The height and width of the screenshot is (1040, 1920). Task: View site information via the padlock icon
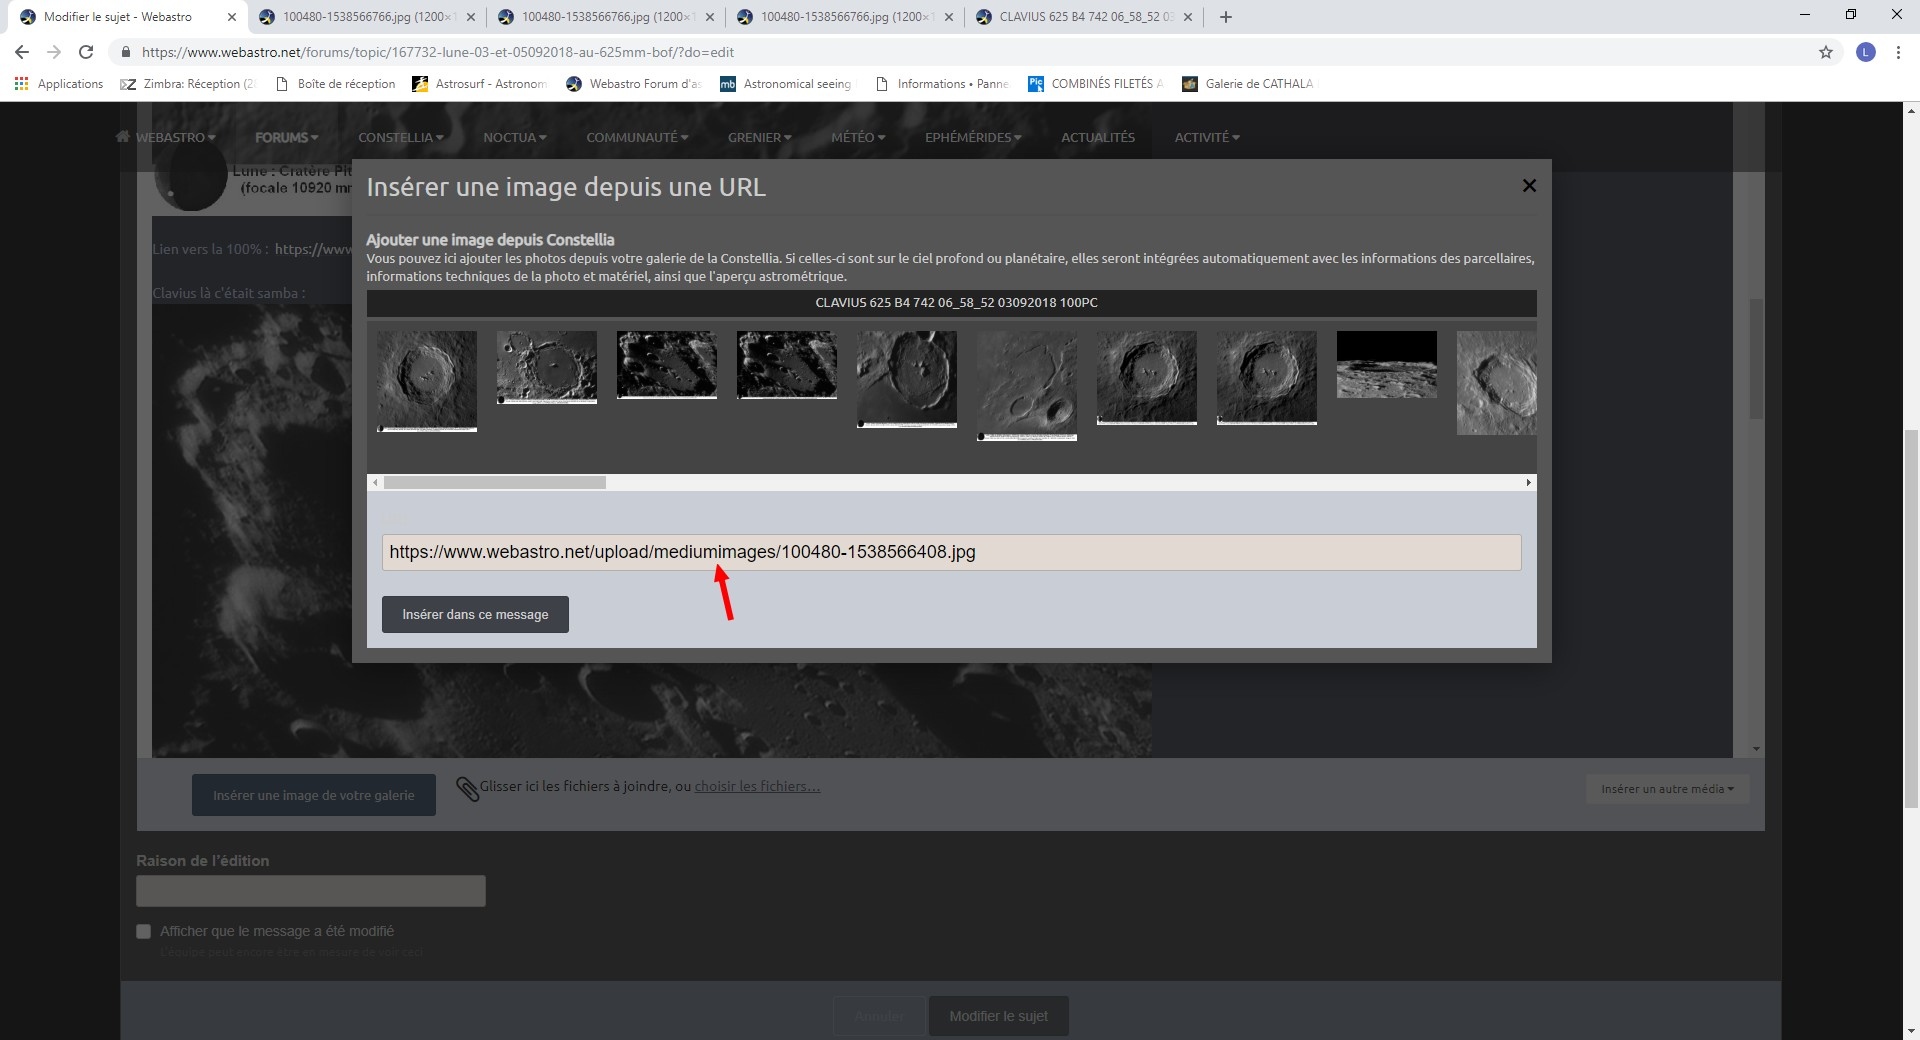125,52
